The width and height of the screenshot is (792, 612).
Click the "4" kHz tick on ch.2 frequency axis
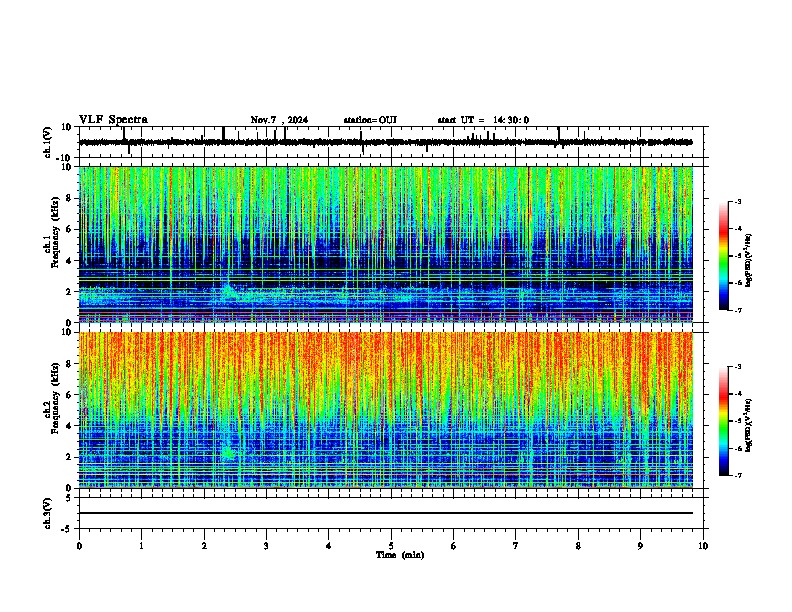pos(69,426)
